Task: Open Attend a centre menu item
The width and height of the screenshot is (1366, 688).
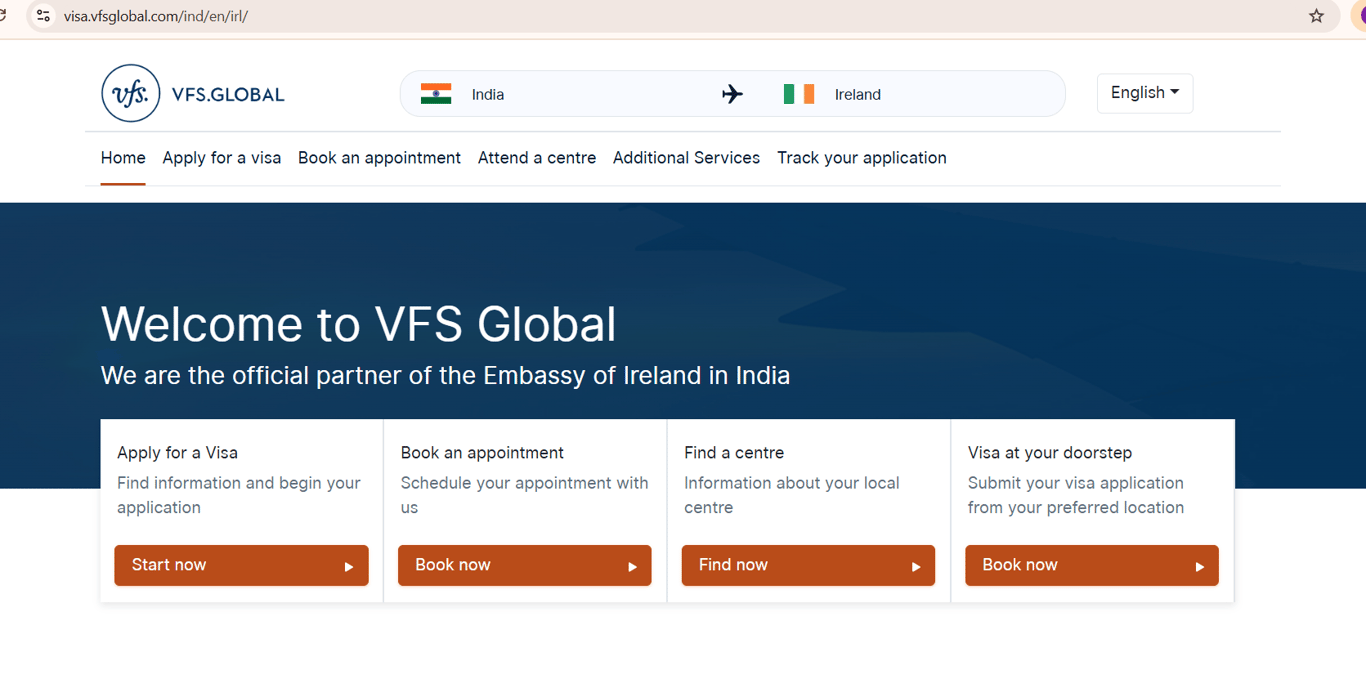Action: (x=537, y=158)
